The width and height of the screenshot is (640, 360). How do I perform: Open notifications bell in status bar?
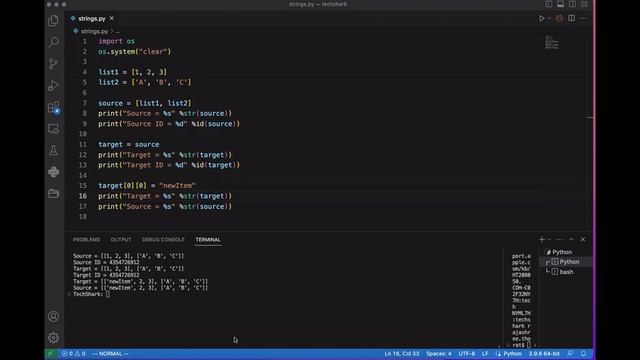click(x=584, y=354)
